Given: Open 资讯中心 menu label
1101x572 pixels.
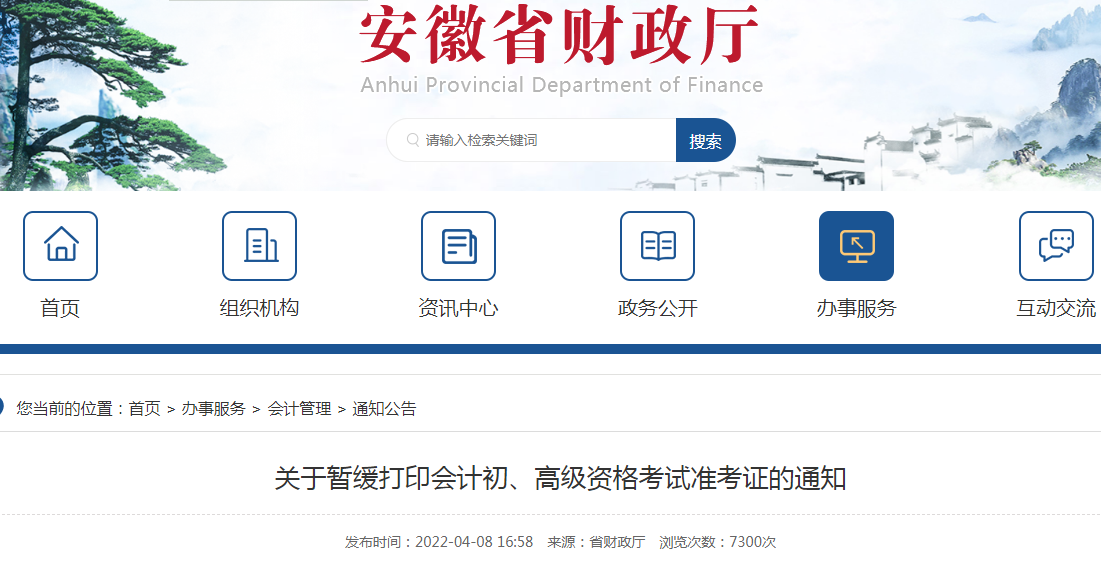Looking at the screenshot, I should click(459, 308).
